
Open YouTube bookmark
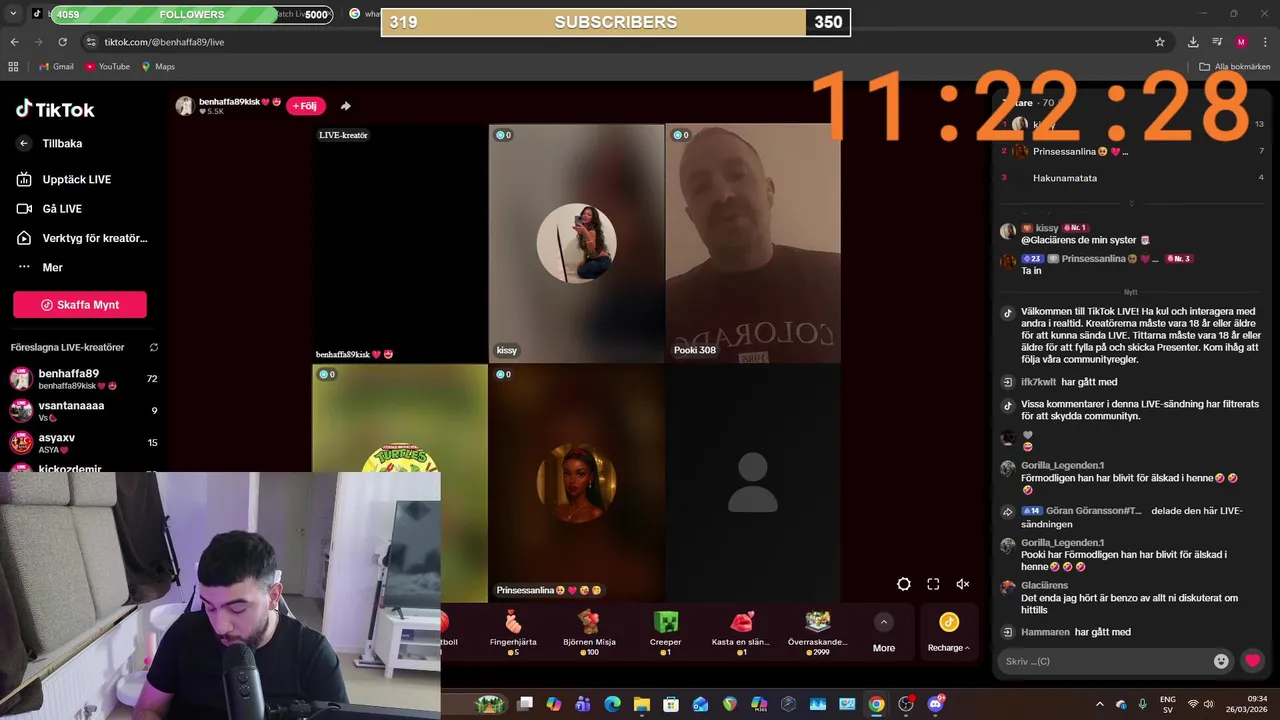click(108, 67)
